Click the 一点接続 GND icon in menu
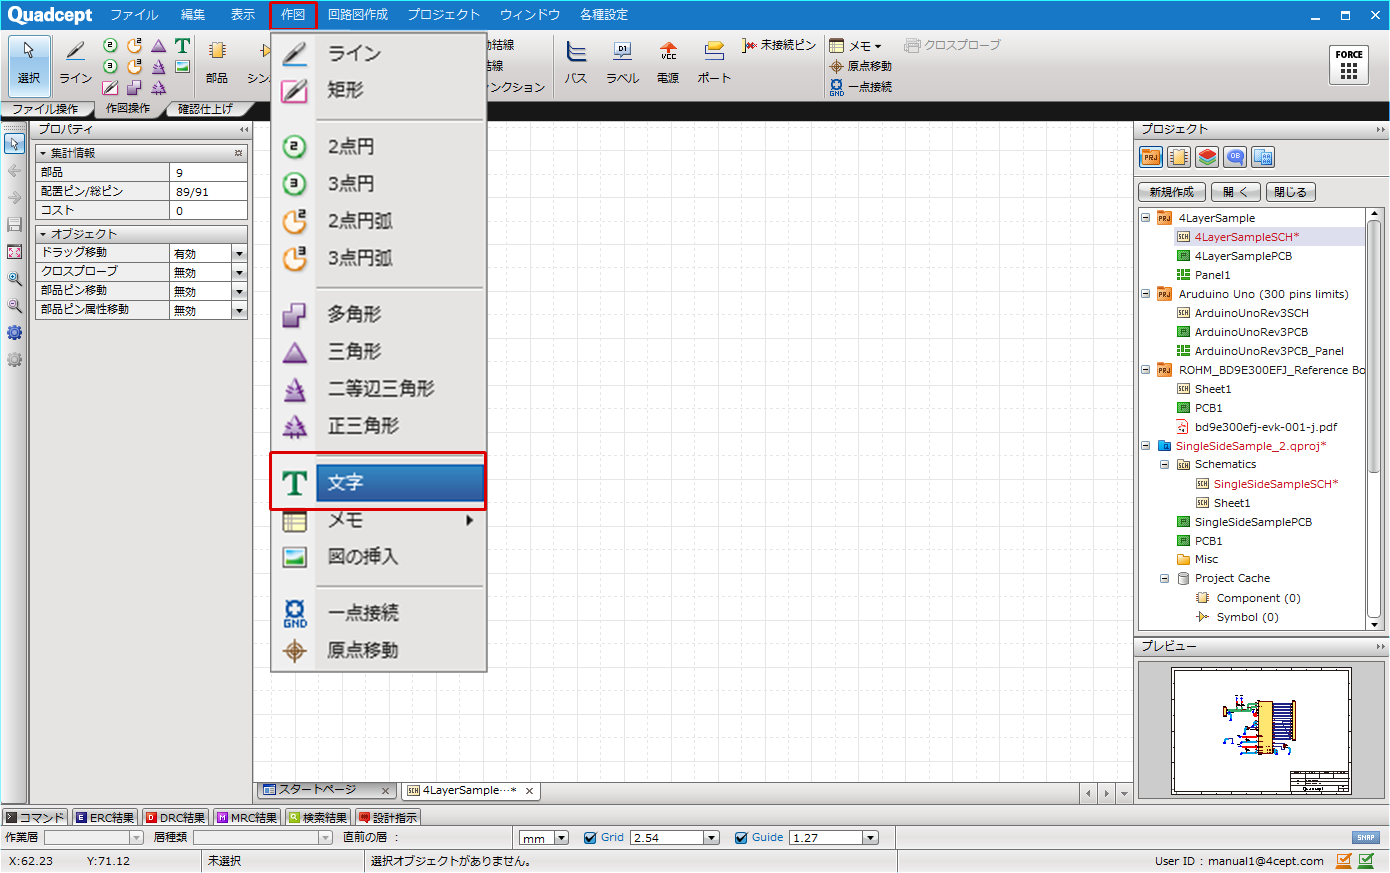The height and width of the screenshot is (873, 1390). click(294, 613)
